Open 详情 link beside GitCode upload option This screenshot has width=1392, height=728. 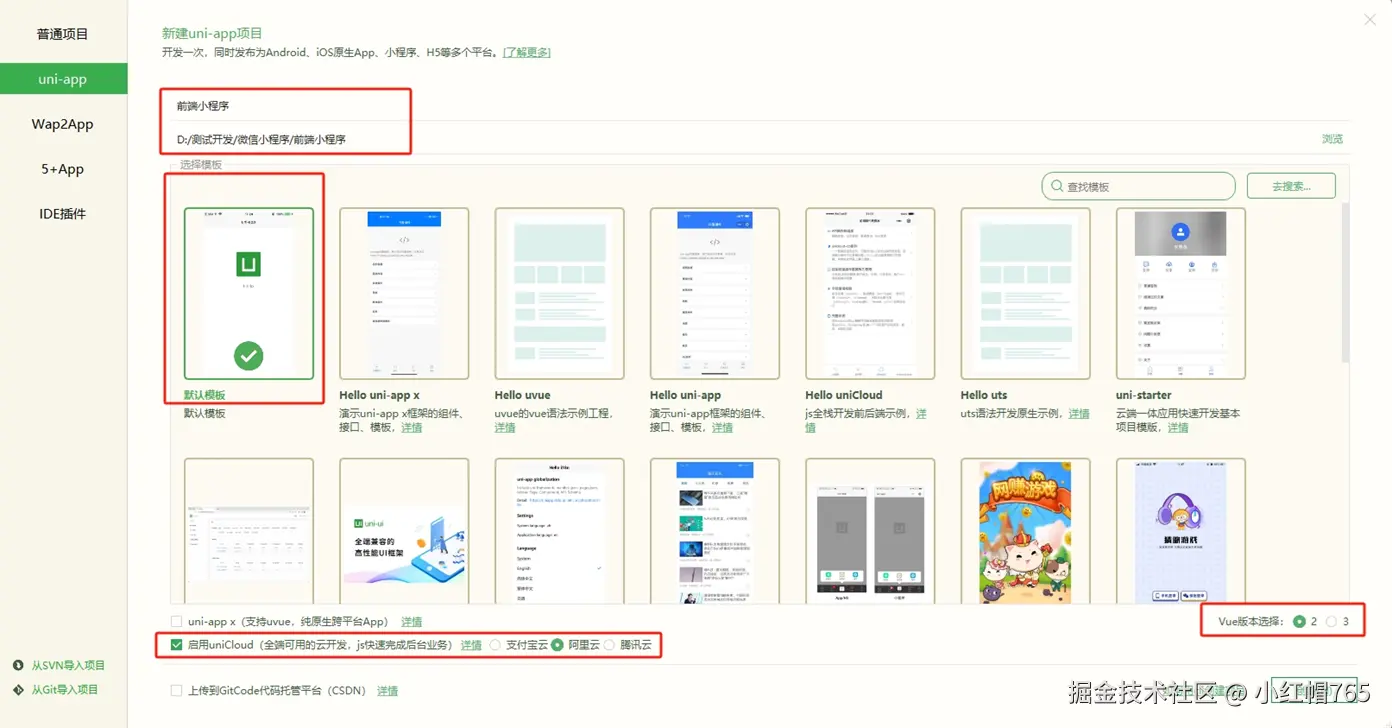click(387, 691)
